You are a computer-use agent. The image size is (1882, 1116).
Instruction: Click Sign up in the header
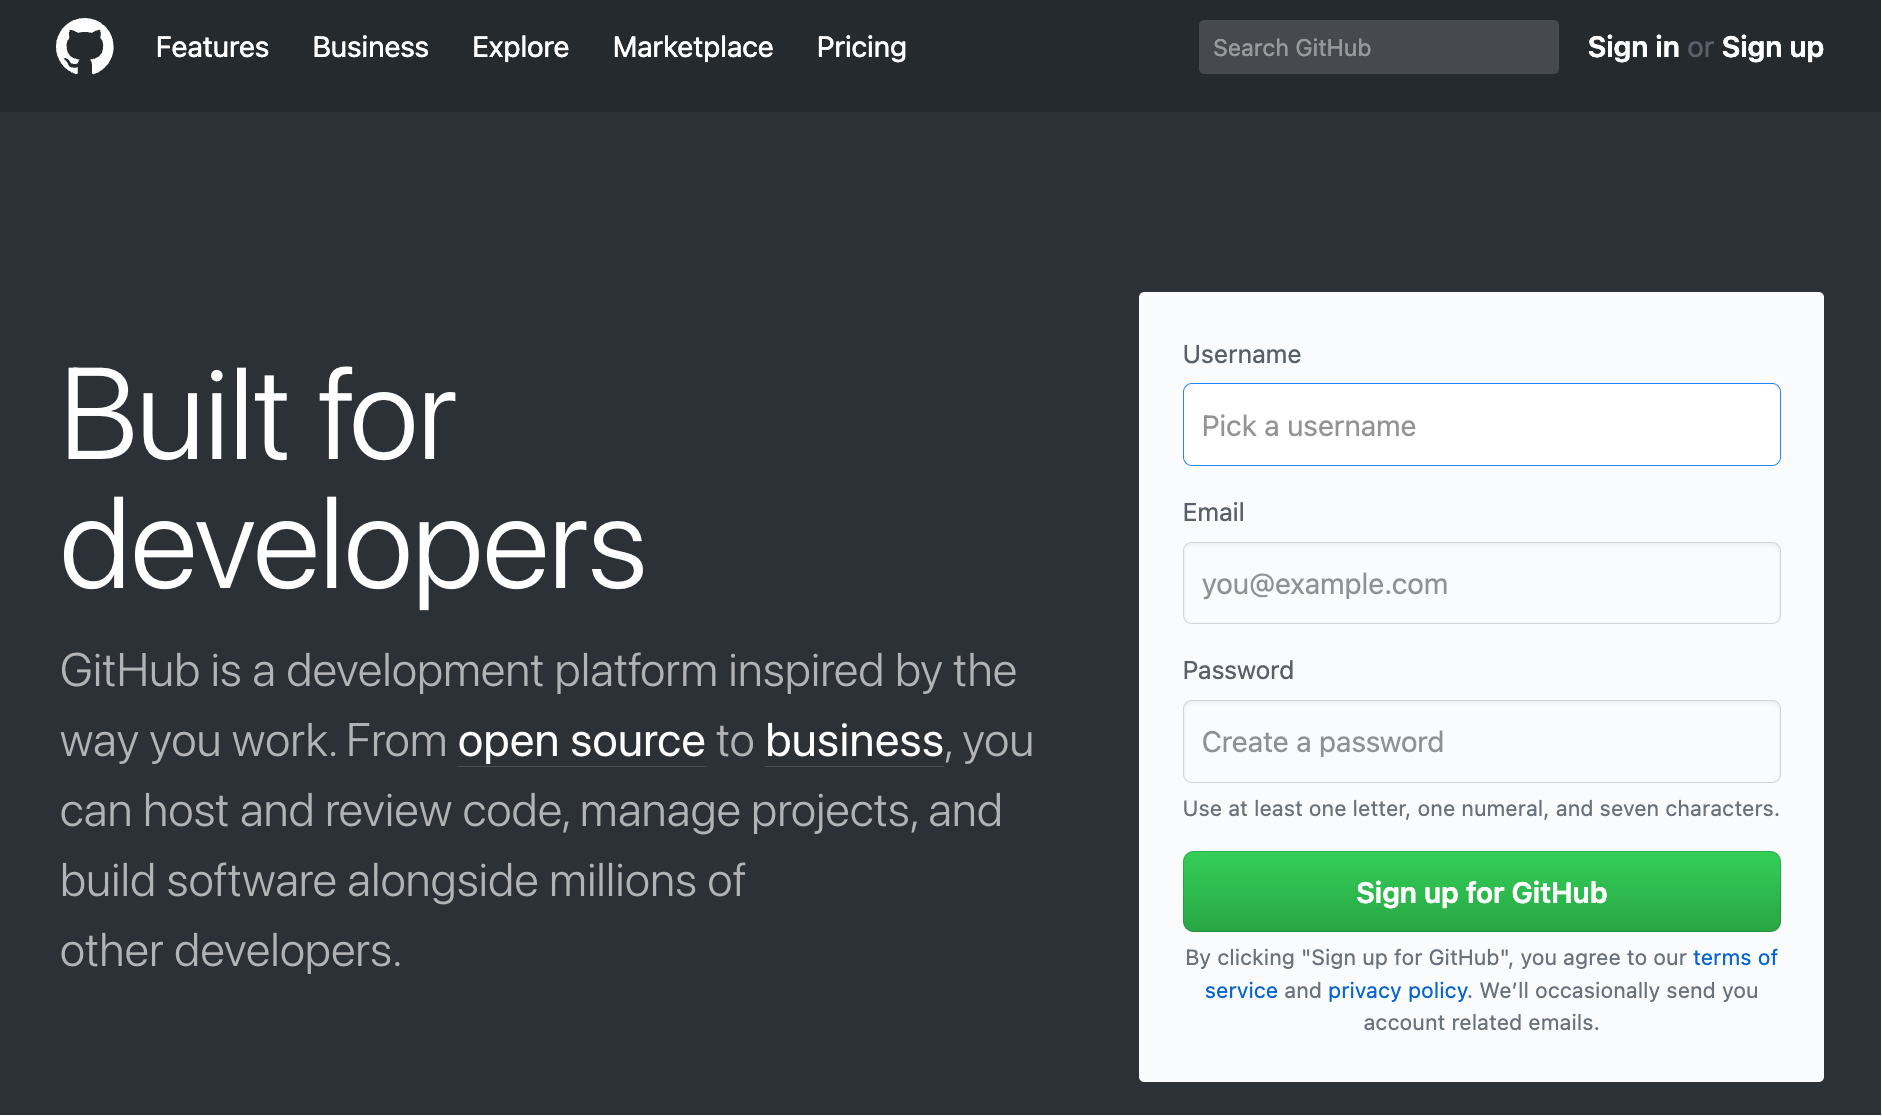[1772, 47]
